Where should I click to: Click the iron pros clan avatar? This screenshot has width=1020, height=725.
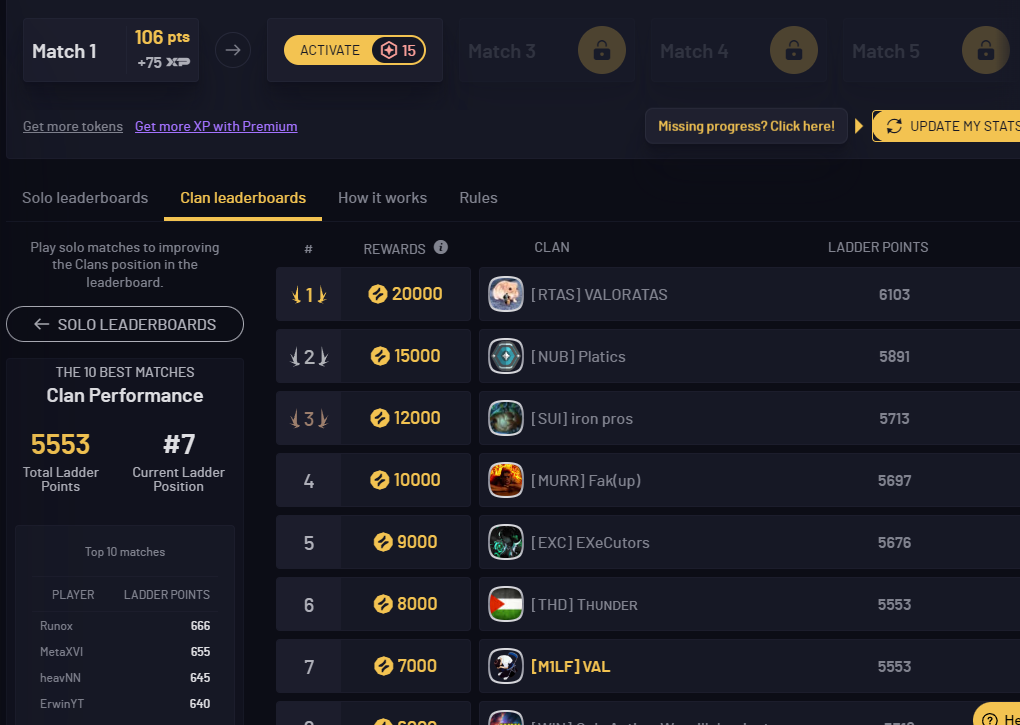pyautogui.click(x=506, y=418)
